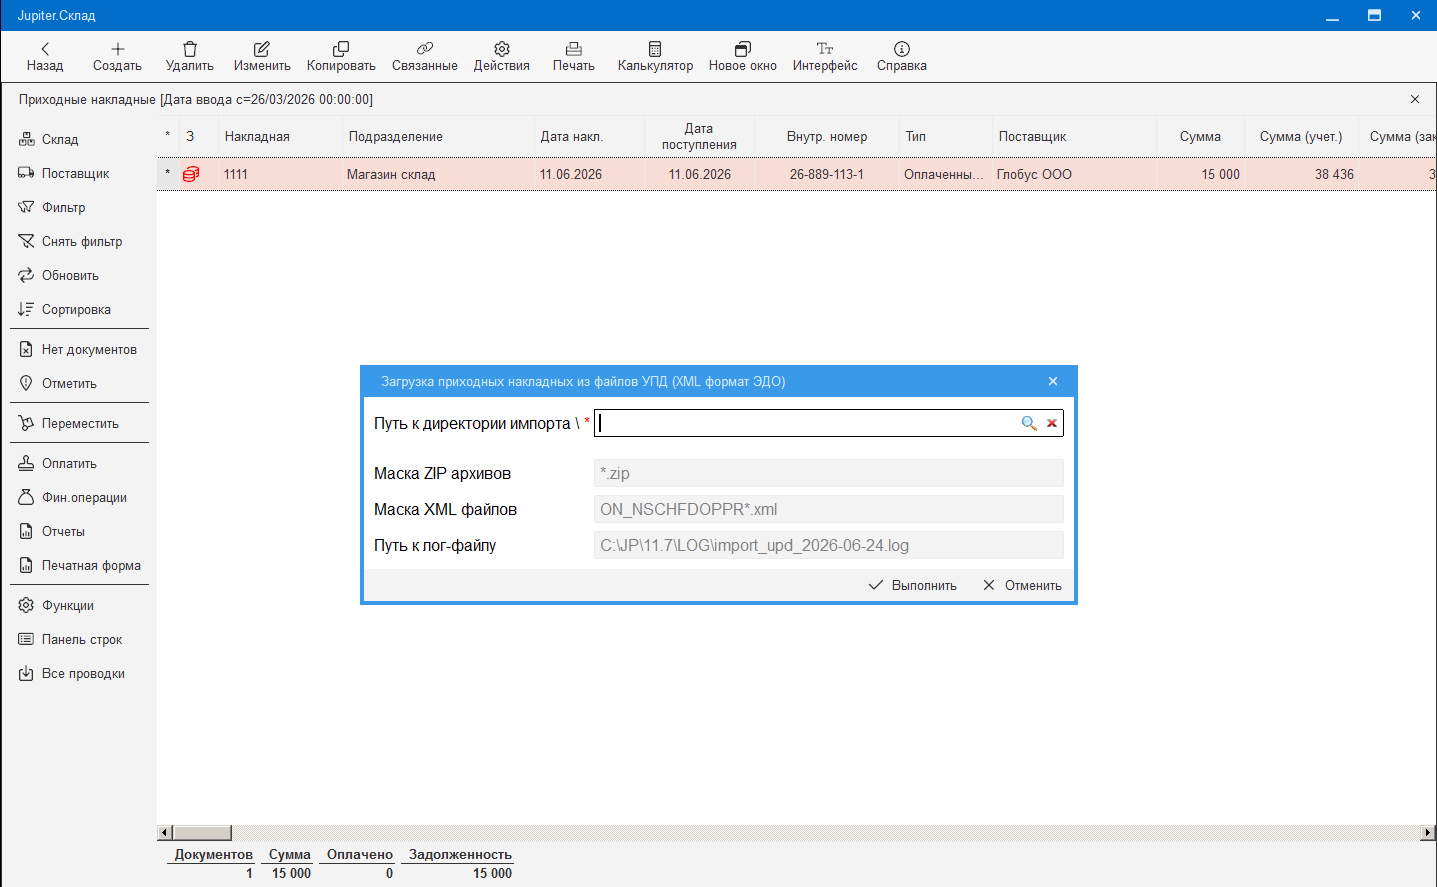Viewport: 1437px width, 887px height.
Task: Click the Внутр. номер column header
Action: coord(827,137)
